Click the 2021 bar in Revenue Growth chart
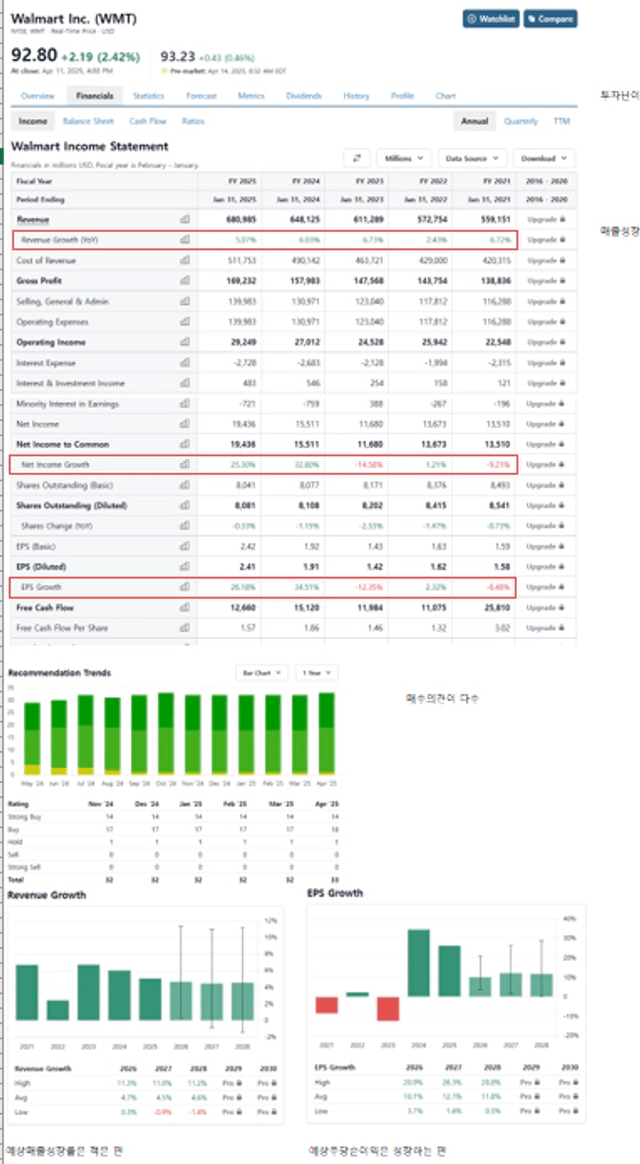The width and height of the screenshot is (640, 1164). point(27,992)
